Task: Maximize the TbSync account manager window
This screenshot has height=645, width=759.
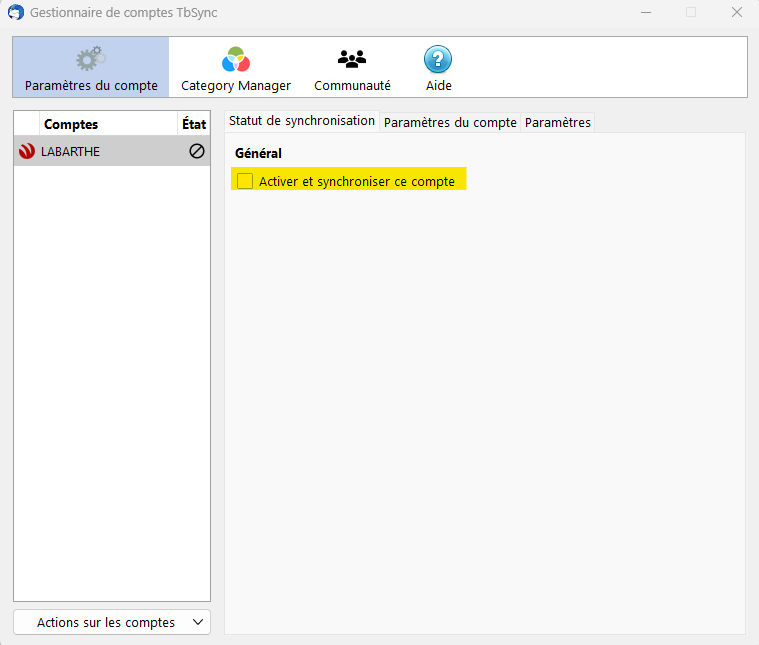Action: click(x=691, y=12)
